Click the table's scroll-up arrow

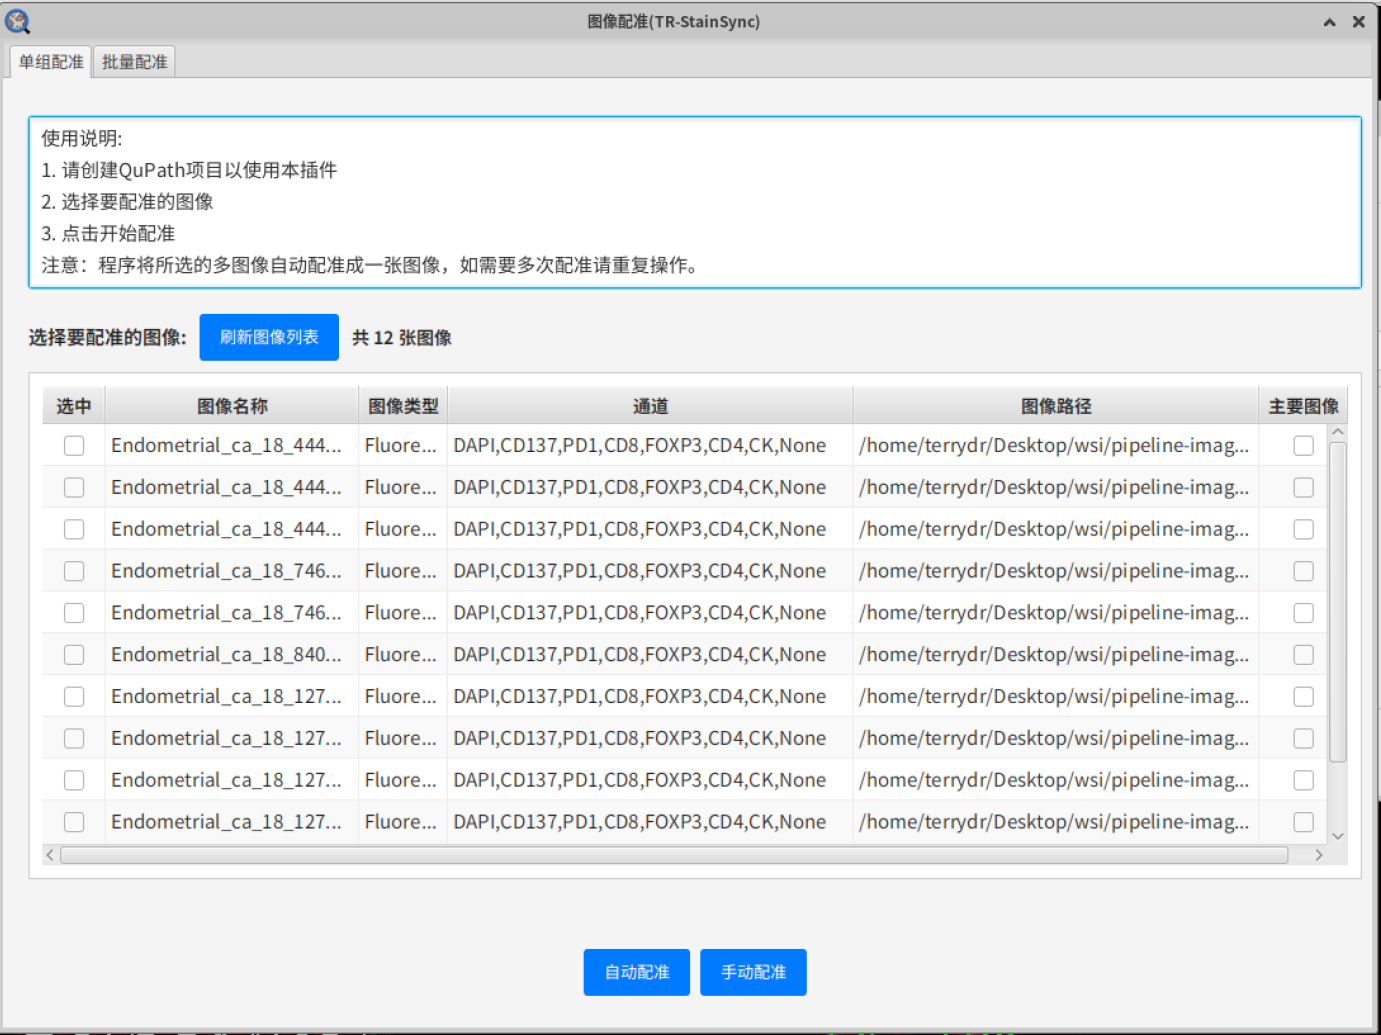tap(1337, 432)
